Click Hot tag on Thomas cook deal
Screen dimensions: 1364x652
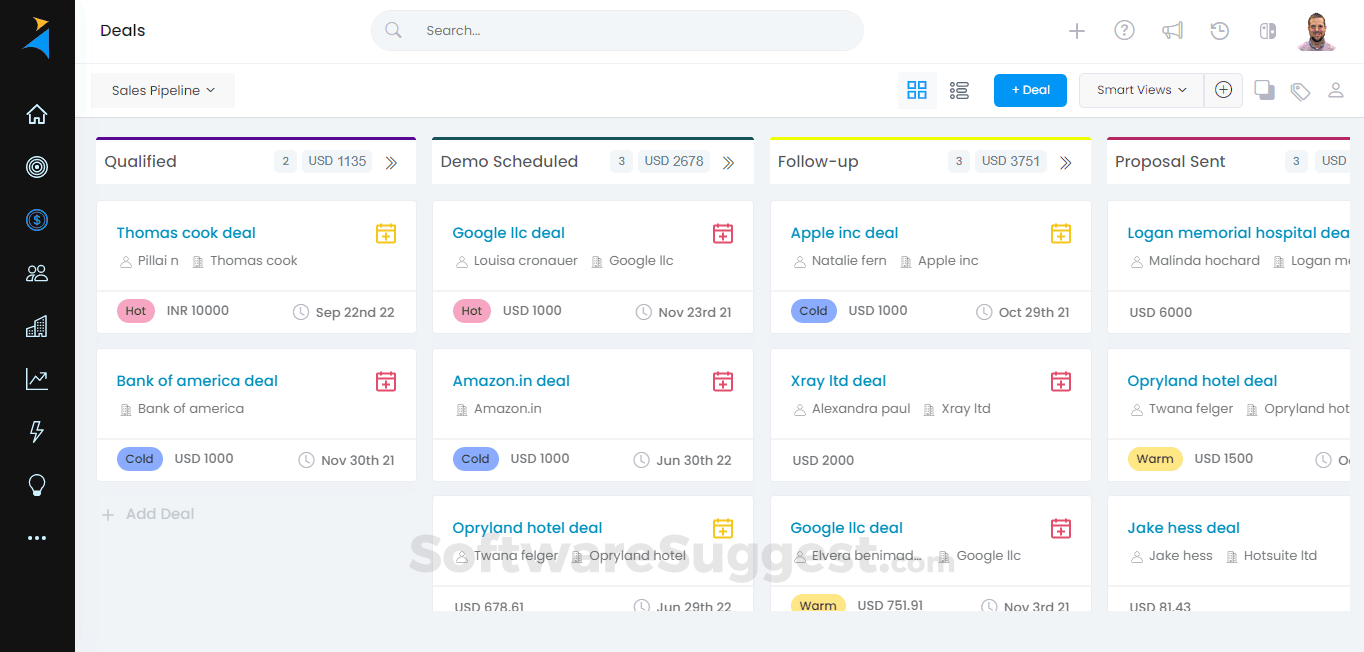point(136,311)
